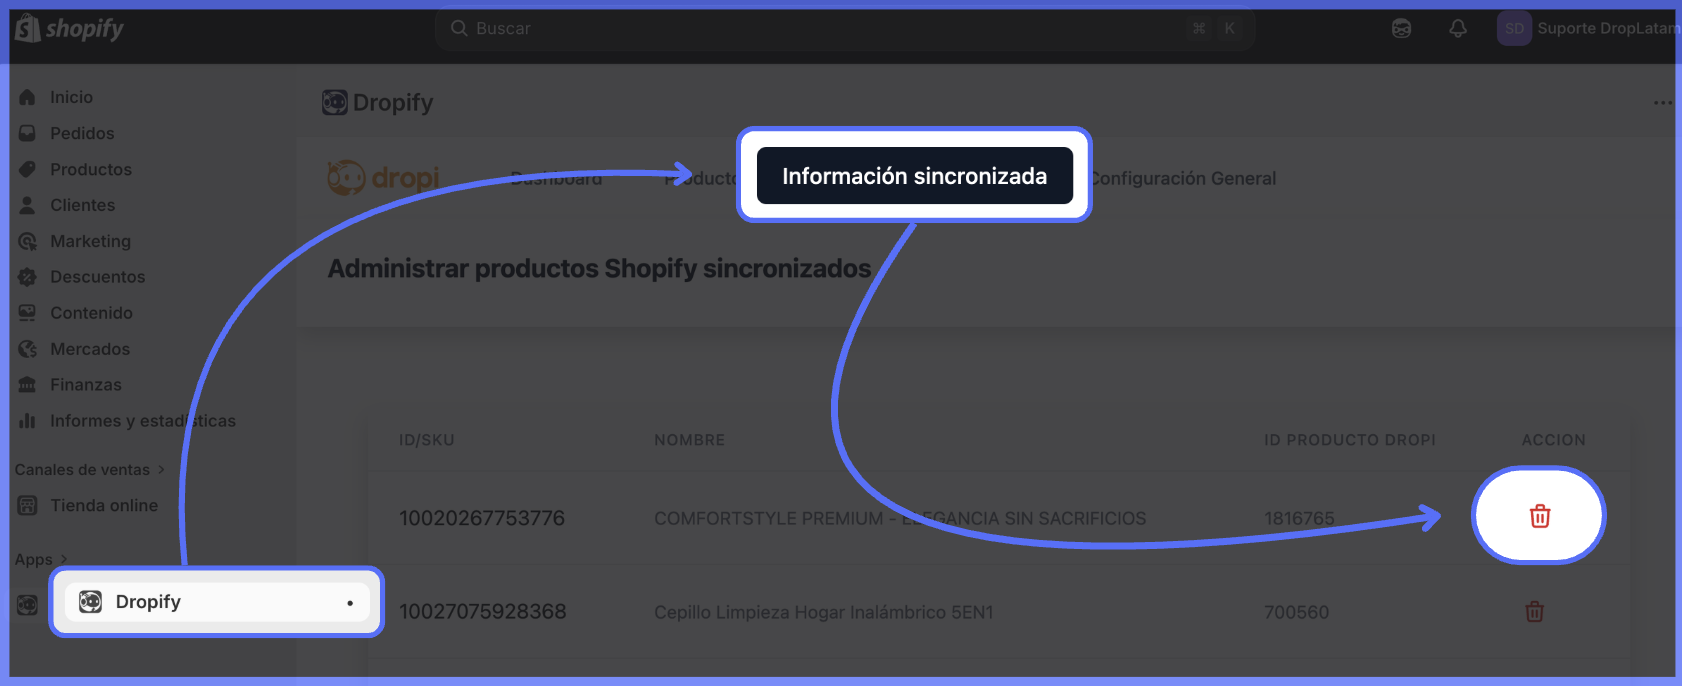Click the Dropi logo in app header
Image resolution: width=1682 pixels, height=686 pixels.
383,178
